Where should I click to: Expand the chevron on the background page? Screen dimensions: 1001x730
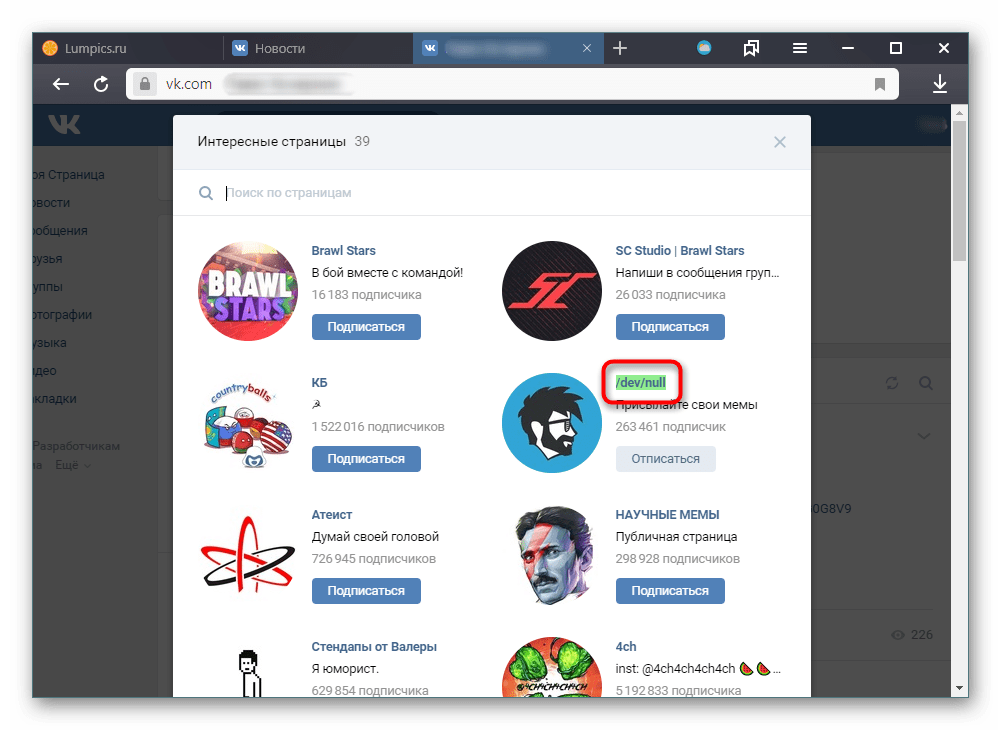(924, 436)
